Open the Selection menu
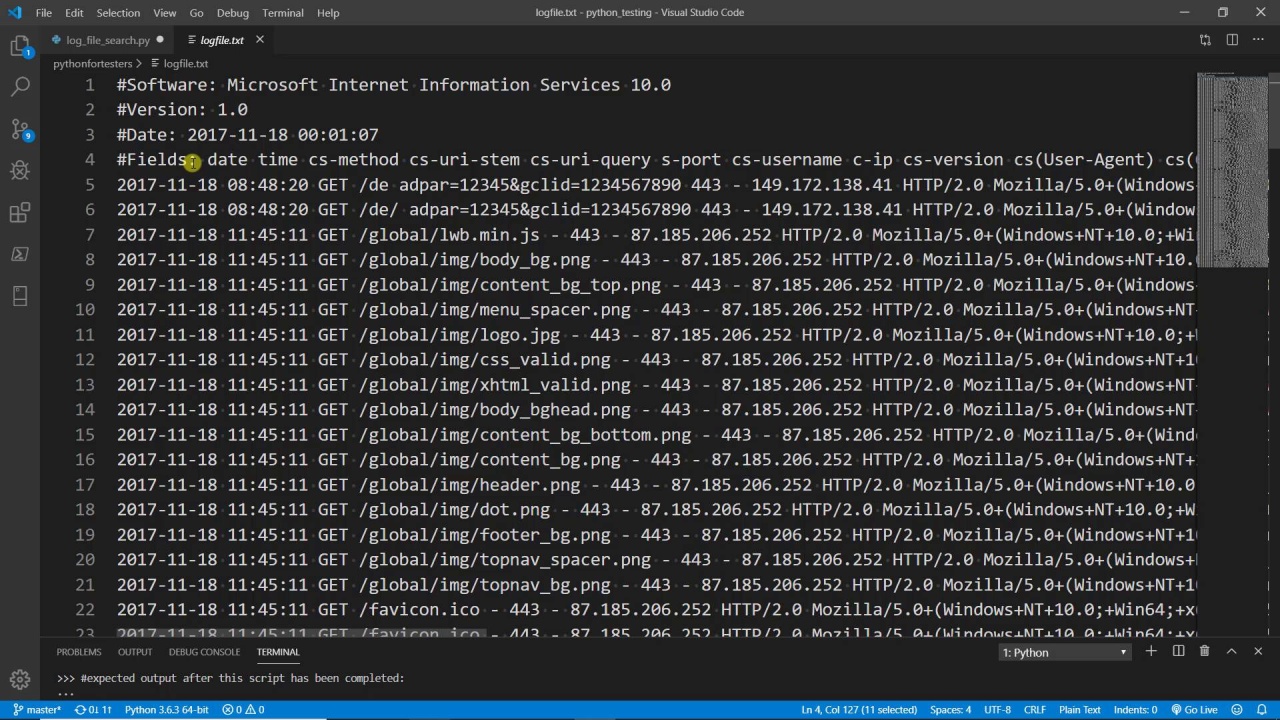 tap(118, 13)
